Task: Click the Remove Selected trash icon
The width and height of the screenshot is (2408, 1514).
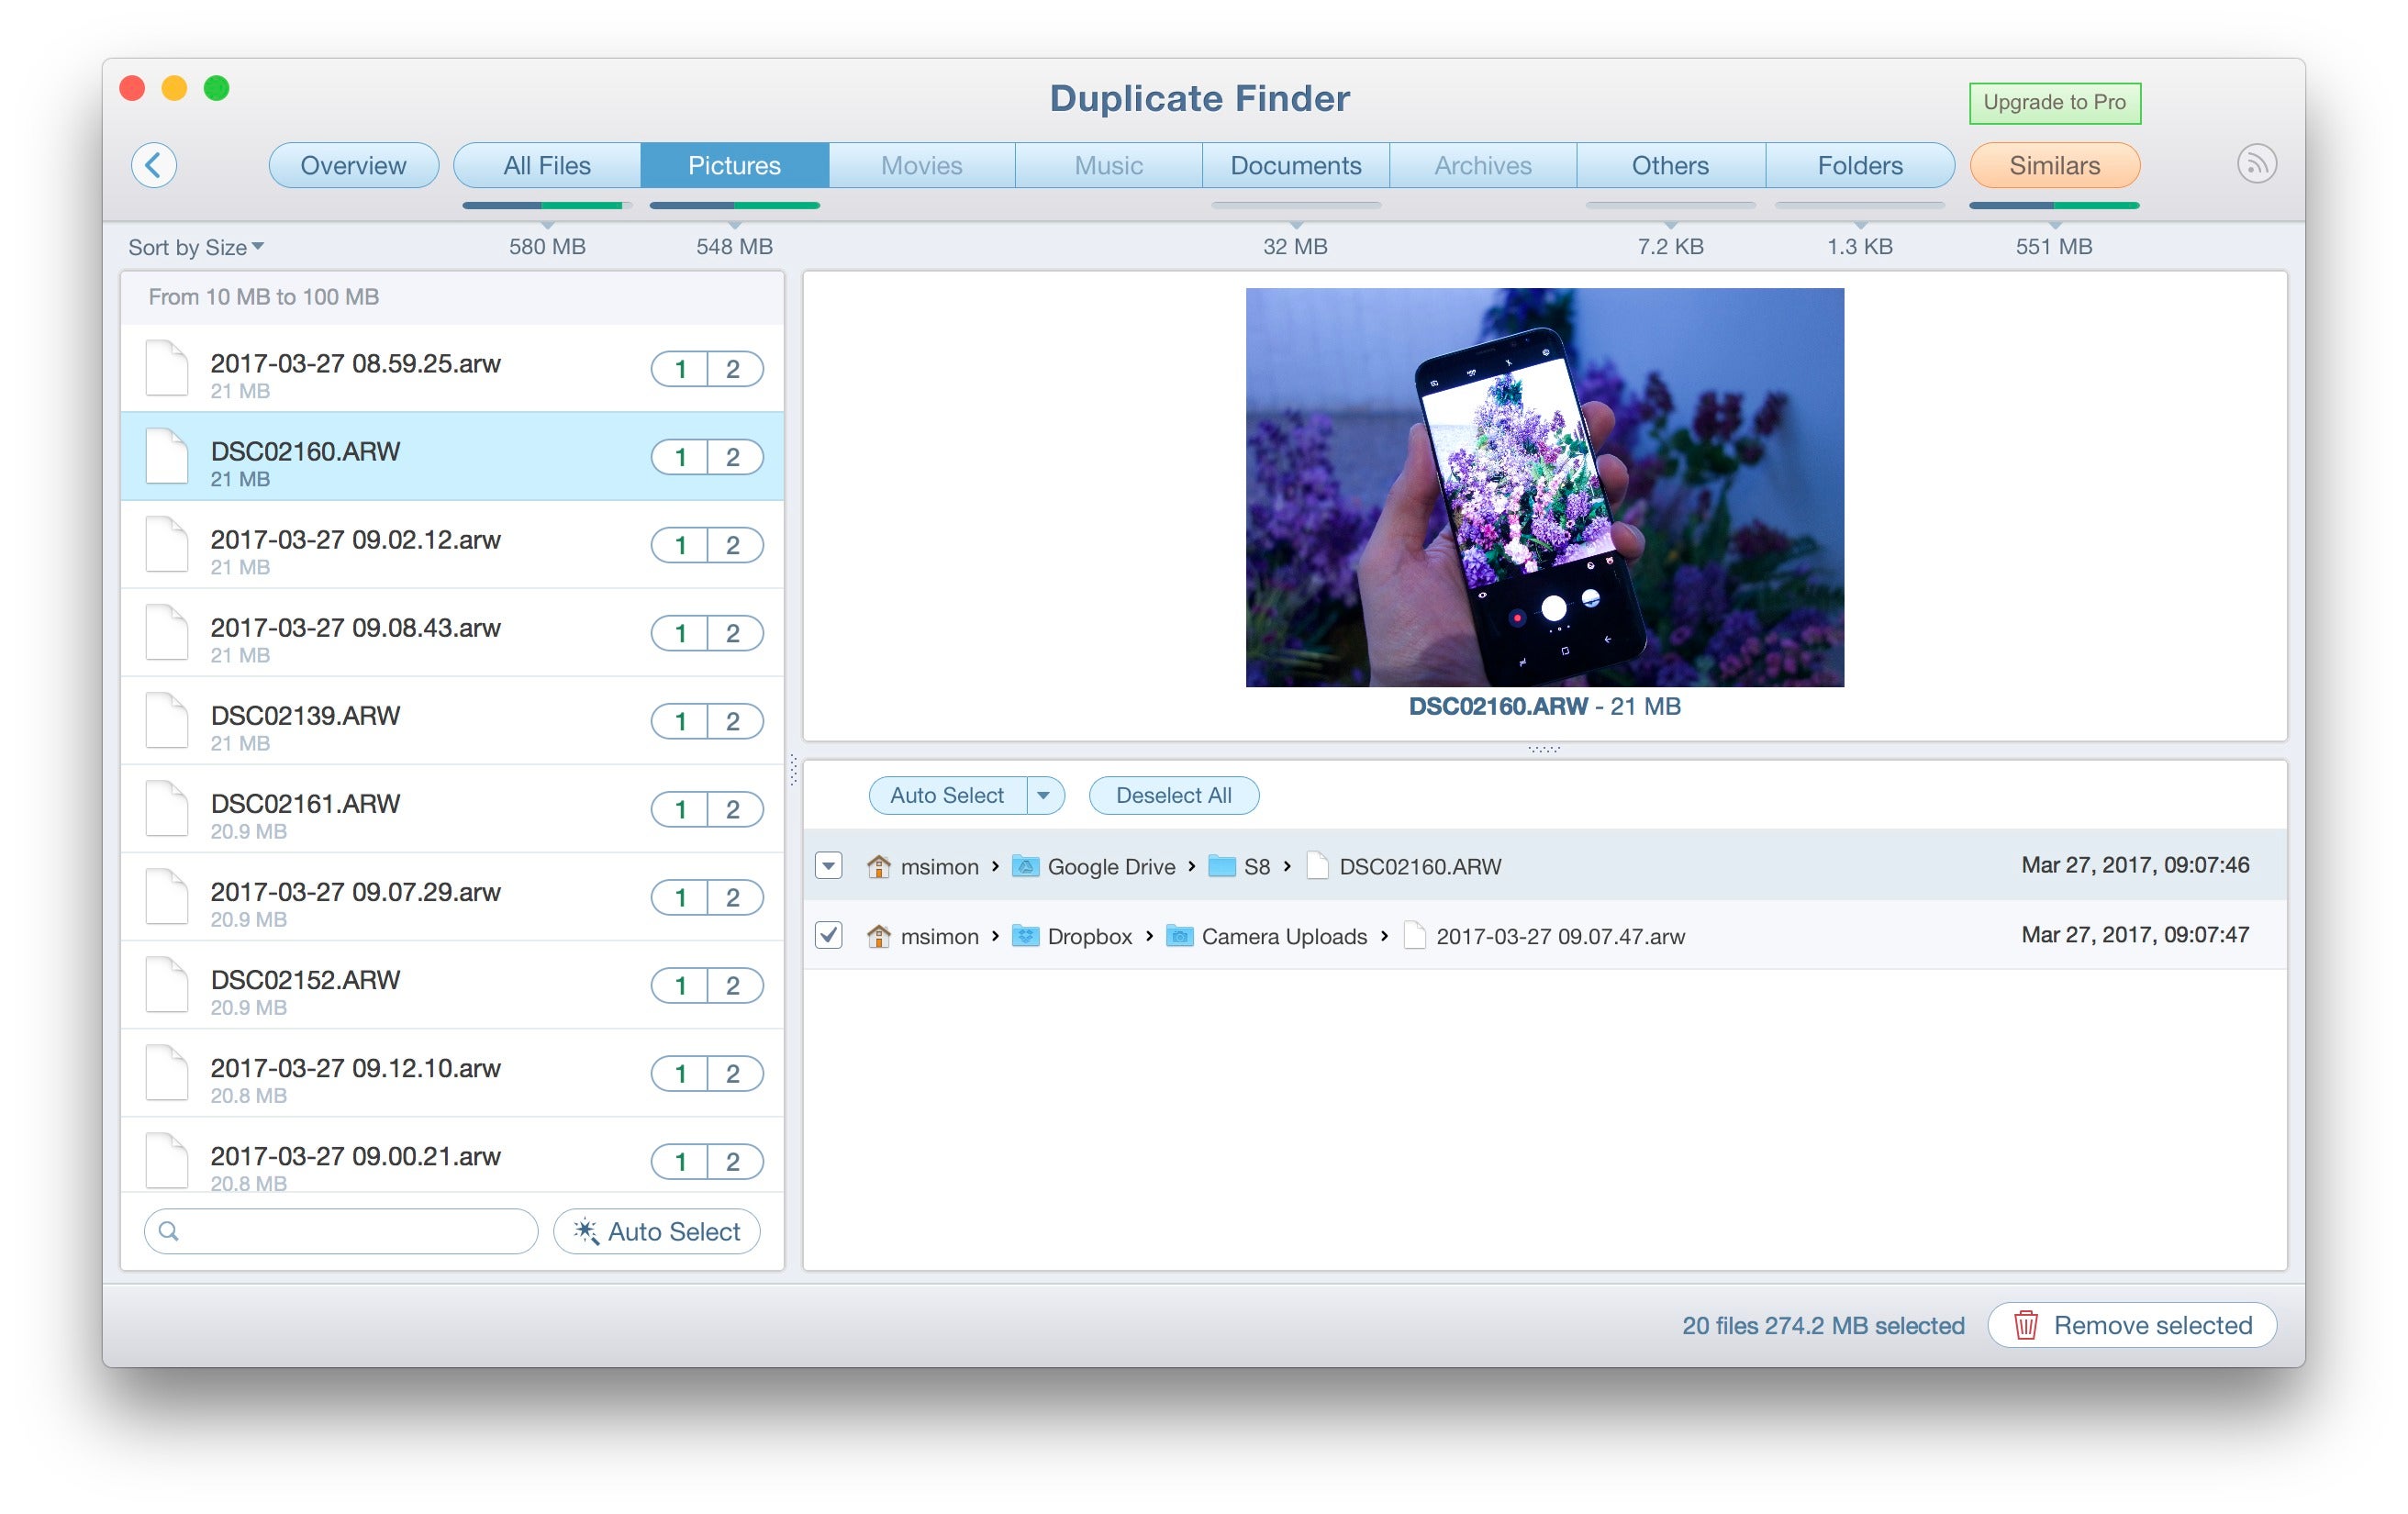Action: click(2026, 1324)
